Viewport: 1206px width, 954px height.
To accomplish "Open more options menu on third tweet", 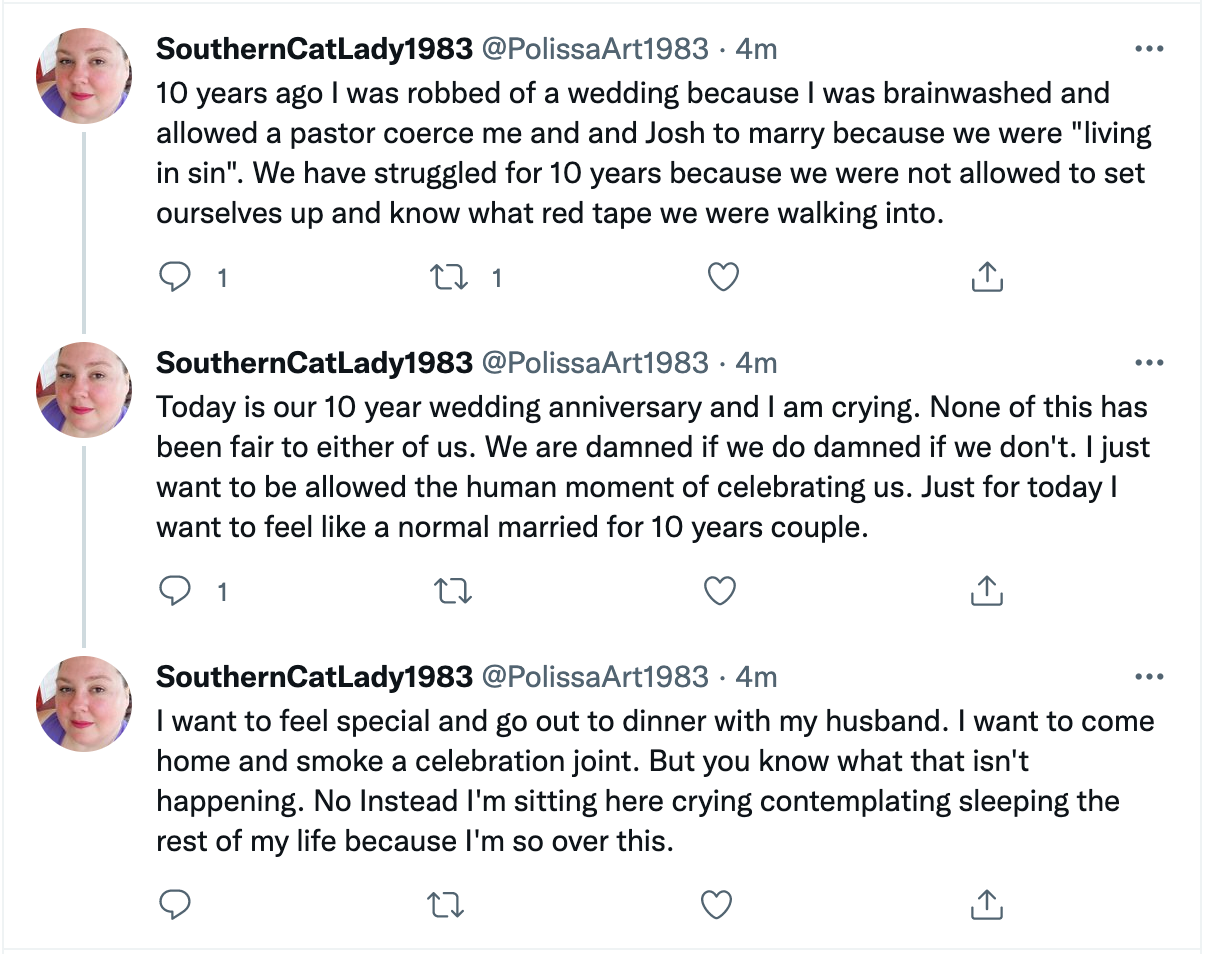I will coord(1150,677).
